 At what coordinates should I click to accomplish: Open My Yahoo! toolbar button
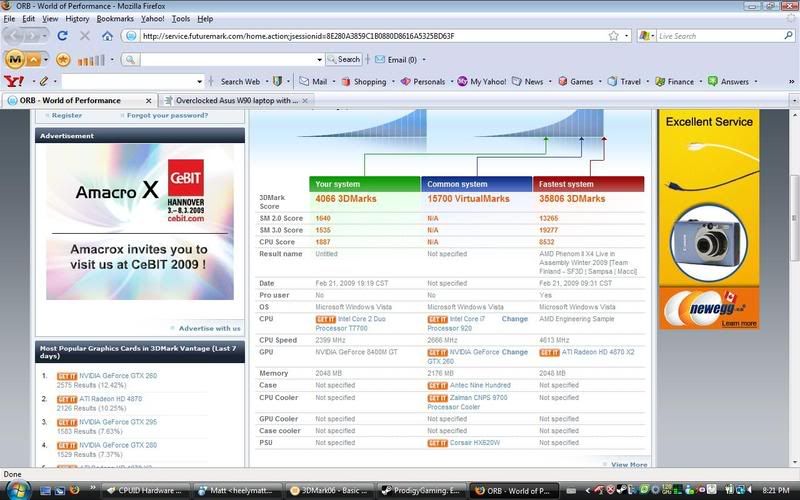pos(482,81)
